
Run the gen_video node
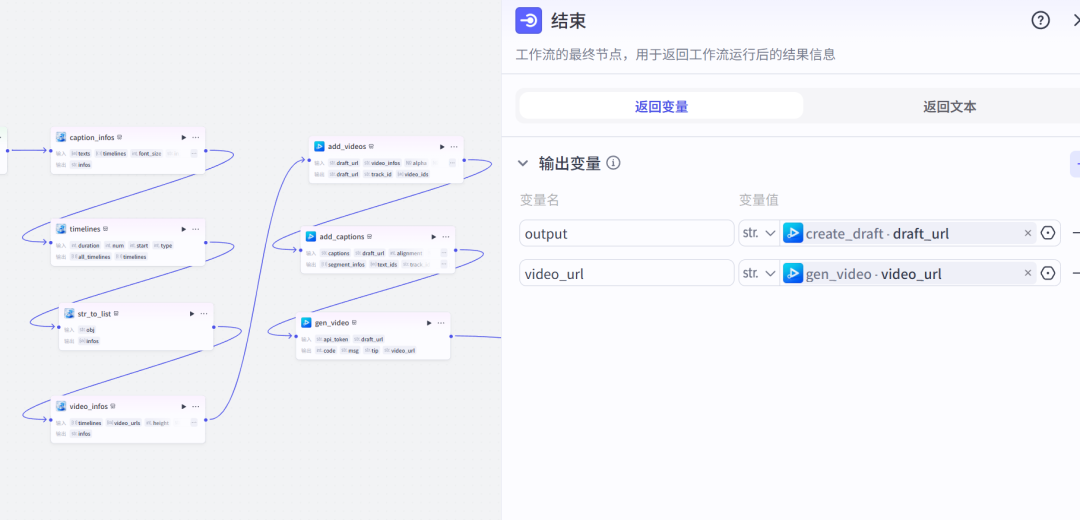[x=429, y=322]
